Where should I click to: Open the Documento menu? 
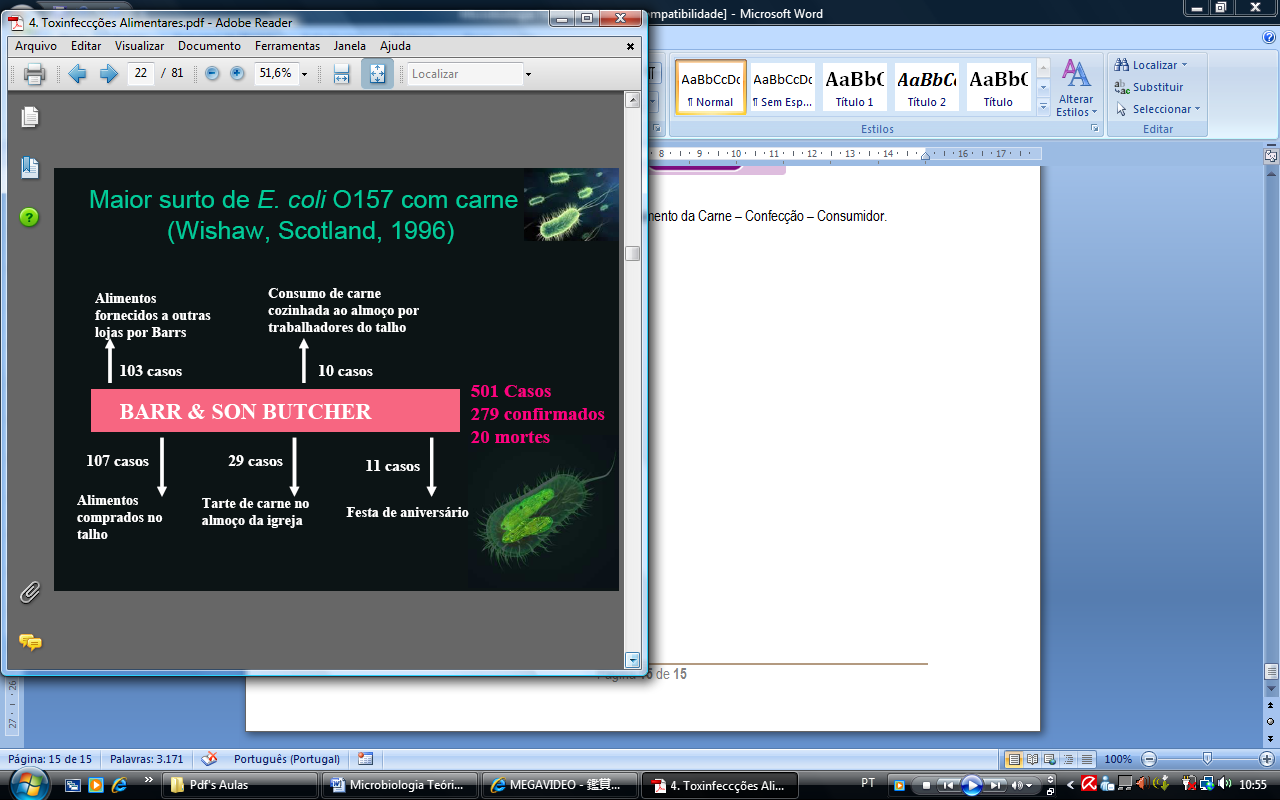210,46
